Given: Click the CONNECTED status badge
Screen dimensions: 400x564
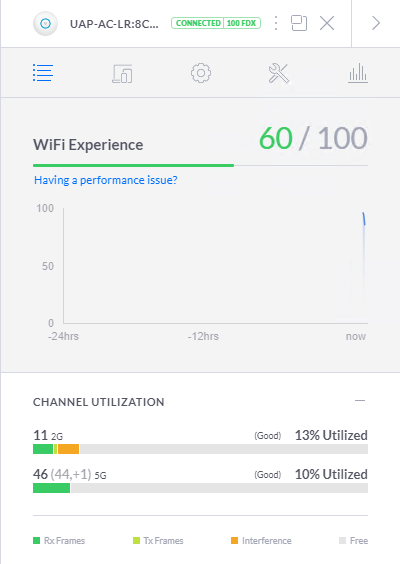Looking at the screenshot, I should tap(198, 23).
